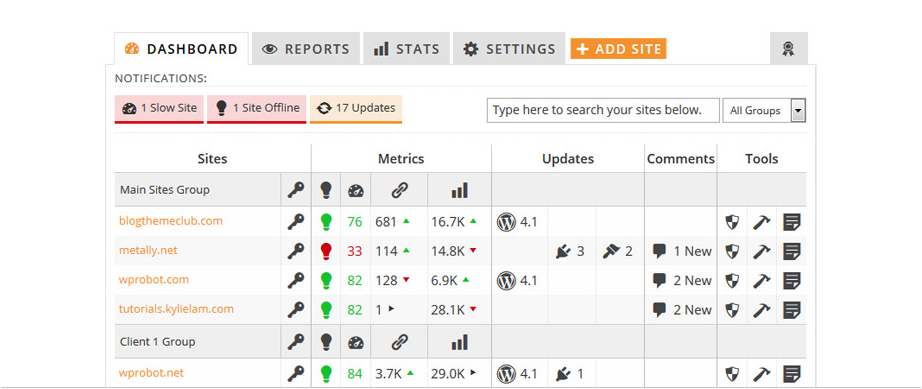922x389 pixels.
Task: Click backlinks chain icon in Main Sites Group header
Action: tap(399, 190)
